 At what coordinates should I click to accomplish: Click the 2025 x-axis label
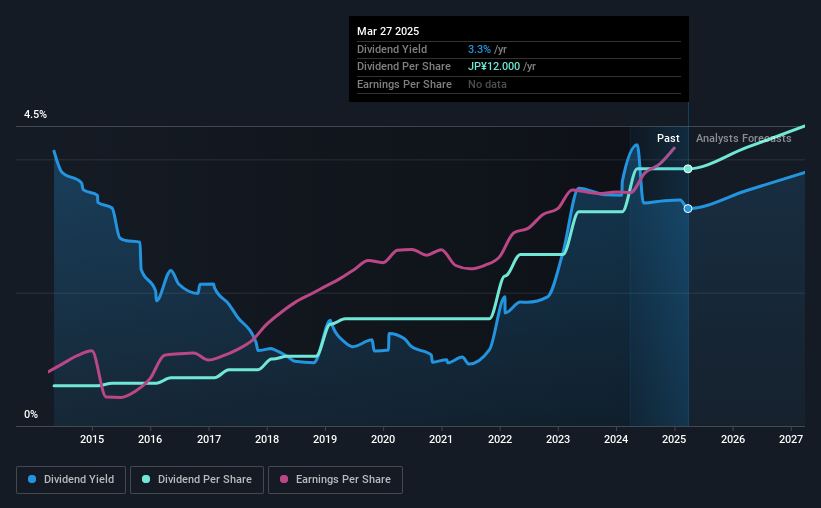click(674, 439)
